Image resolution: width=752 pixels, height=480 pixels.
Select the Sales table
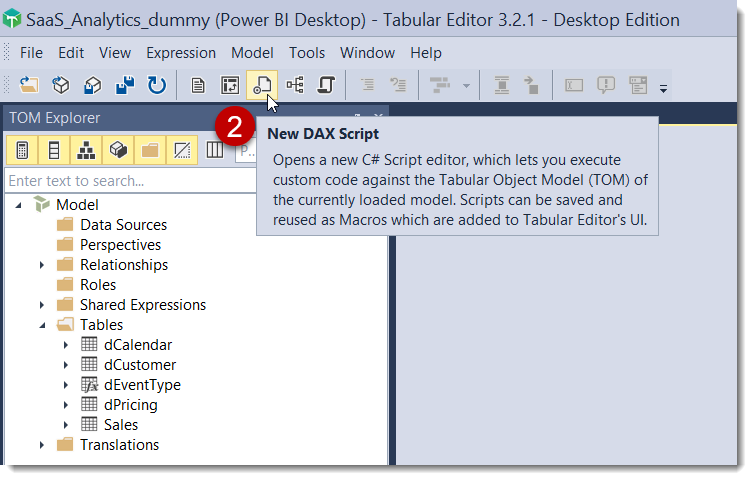[x=121, y=425]
